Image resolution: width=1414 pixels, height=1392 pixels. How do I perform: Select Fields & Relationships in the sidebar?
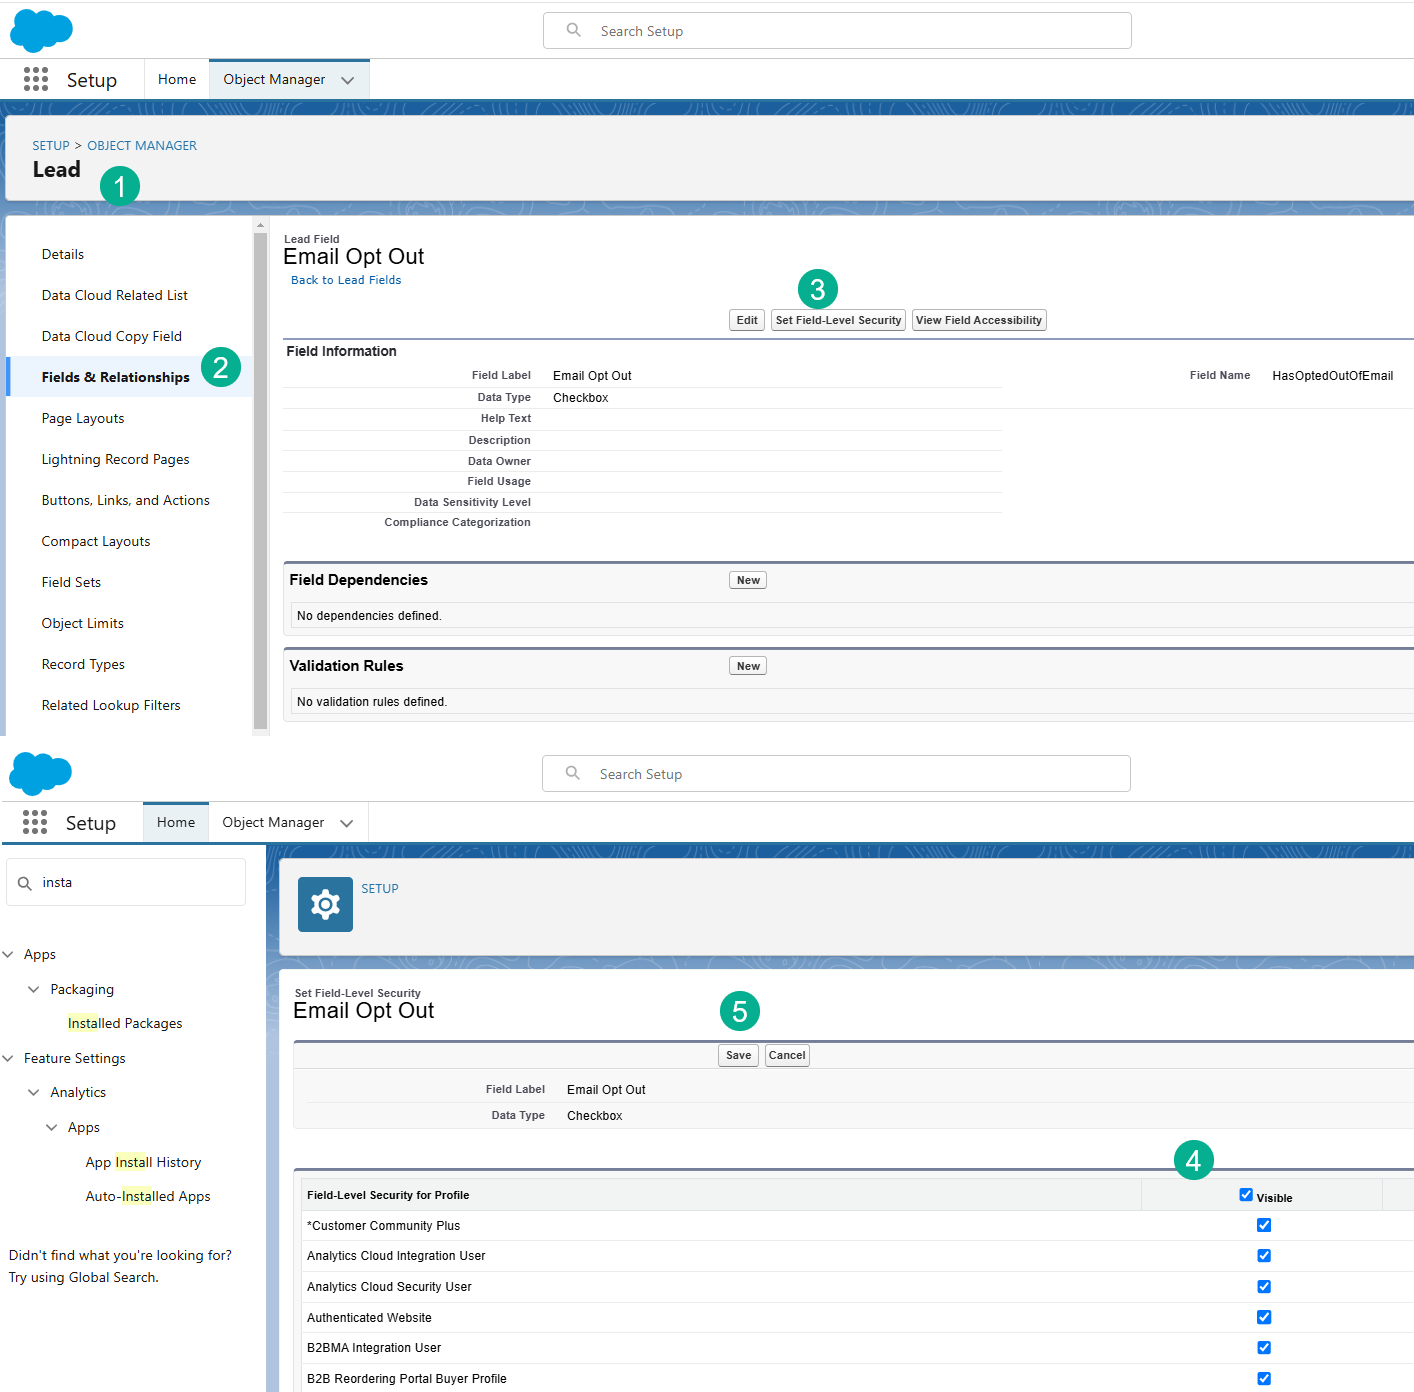tap(115, 377)
